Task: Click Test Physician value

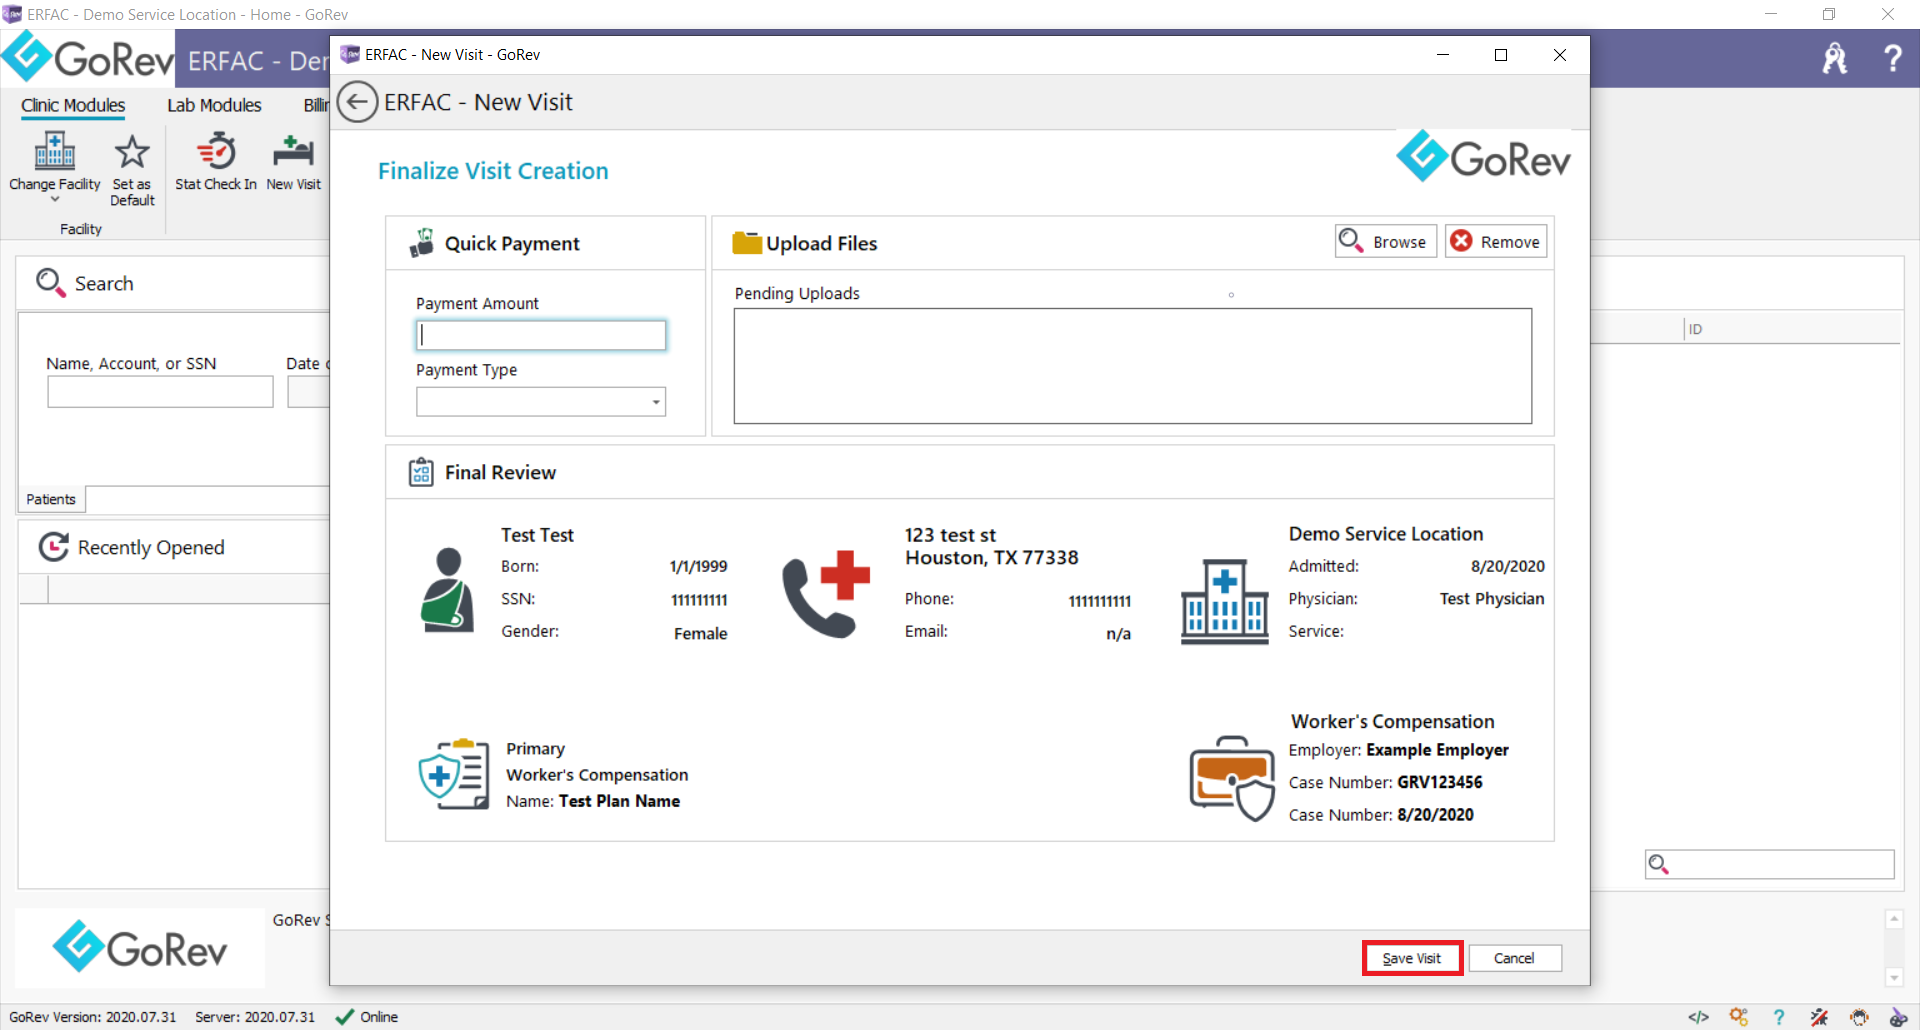Action: 1492,599
